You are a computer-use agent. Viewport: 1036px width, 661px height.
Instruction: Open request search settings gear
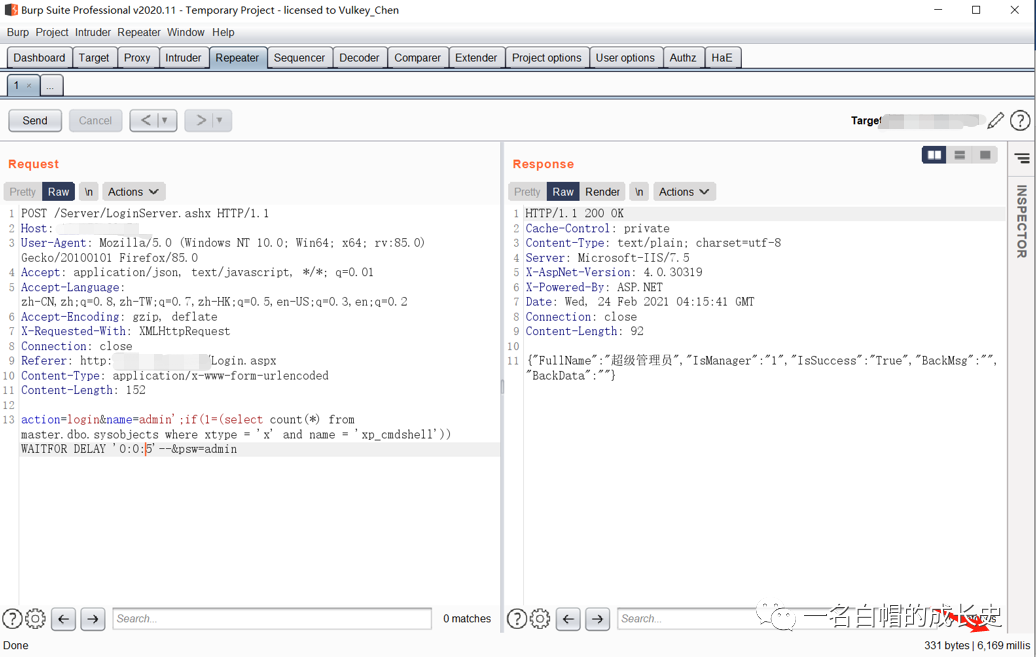tap(35, 619)
